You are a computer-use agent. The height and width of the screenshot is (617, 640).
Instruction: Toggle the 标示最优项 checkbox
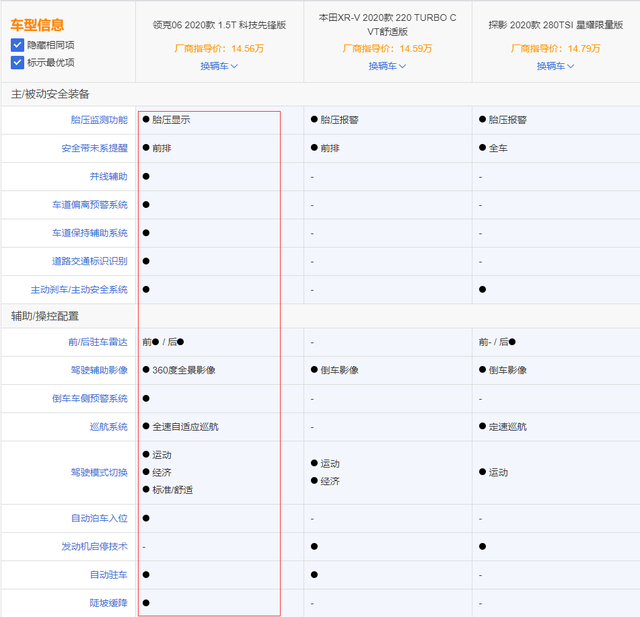click(x=17, y=62)
